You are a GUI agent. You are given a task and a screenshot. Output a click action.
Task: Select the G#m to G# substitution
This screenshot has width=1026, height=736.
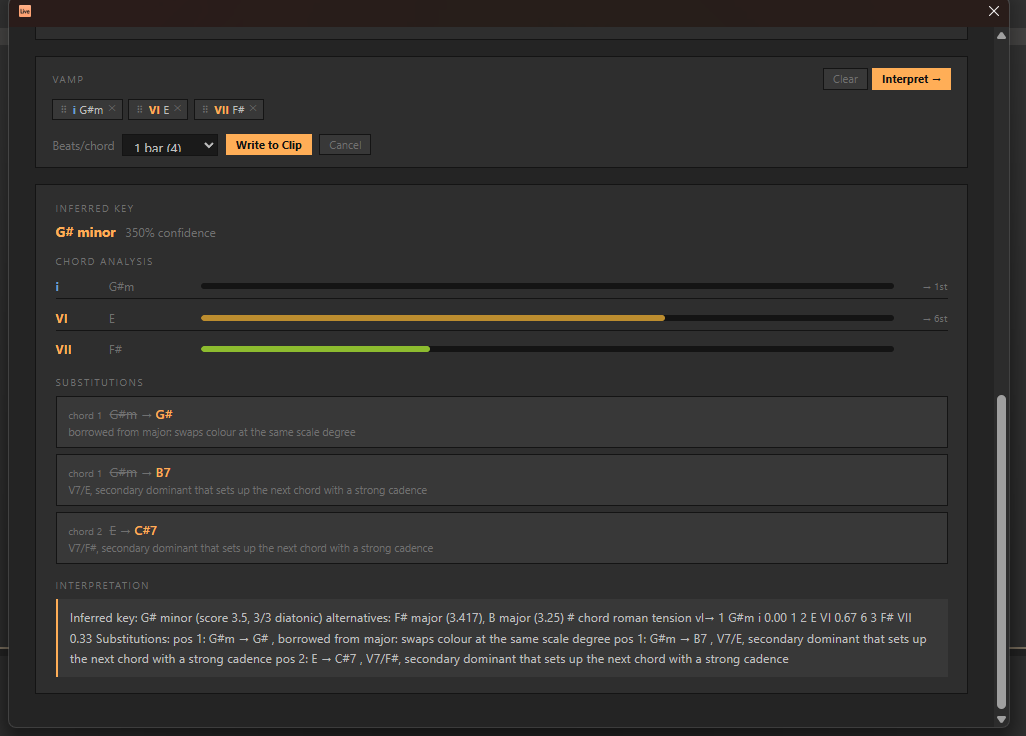pyautogui.click(x=502, y=422)
